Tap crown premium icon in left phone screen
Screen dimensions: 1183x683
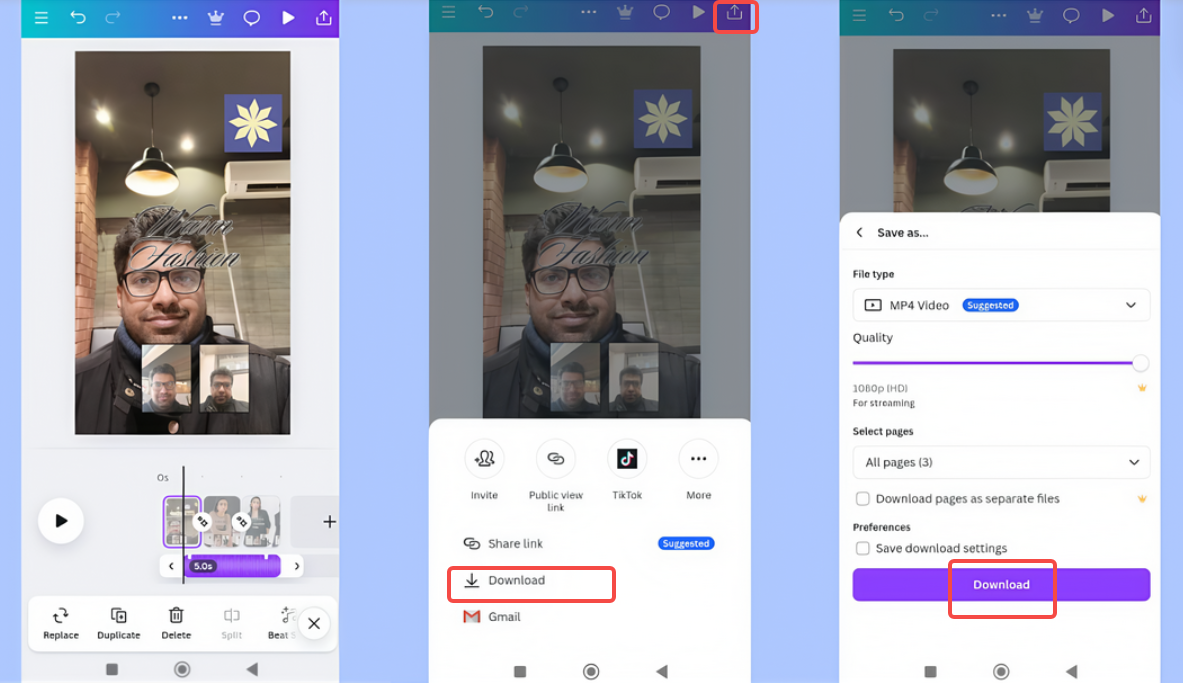[216, 17]
